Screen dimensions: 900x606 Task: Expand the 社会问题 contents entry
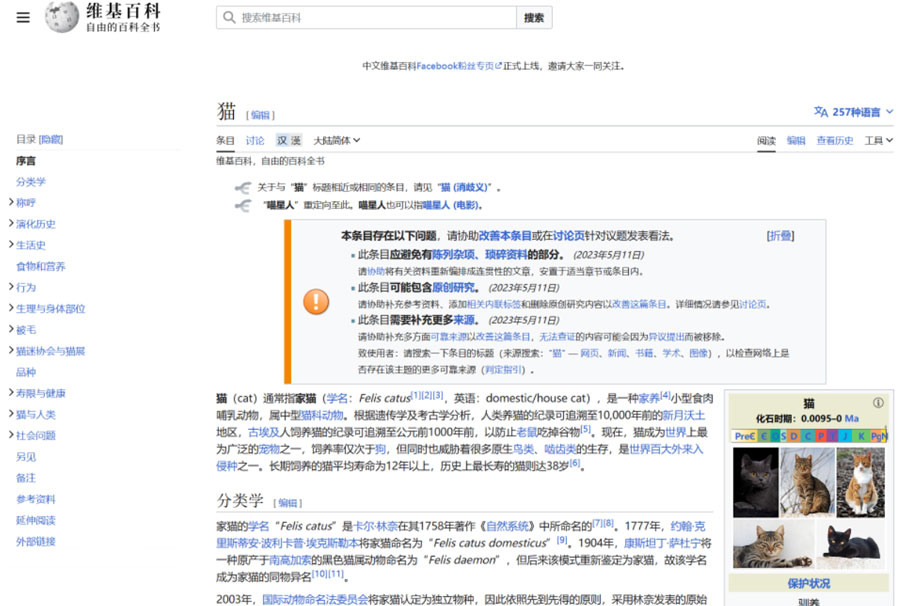(x=11, y=435)
